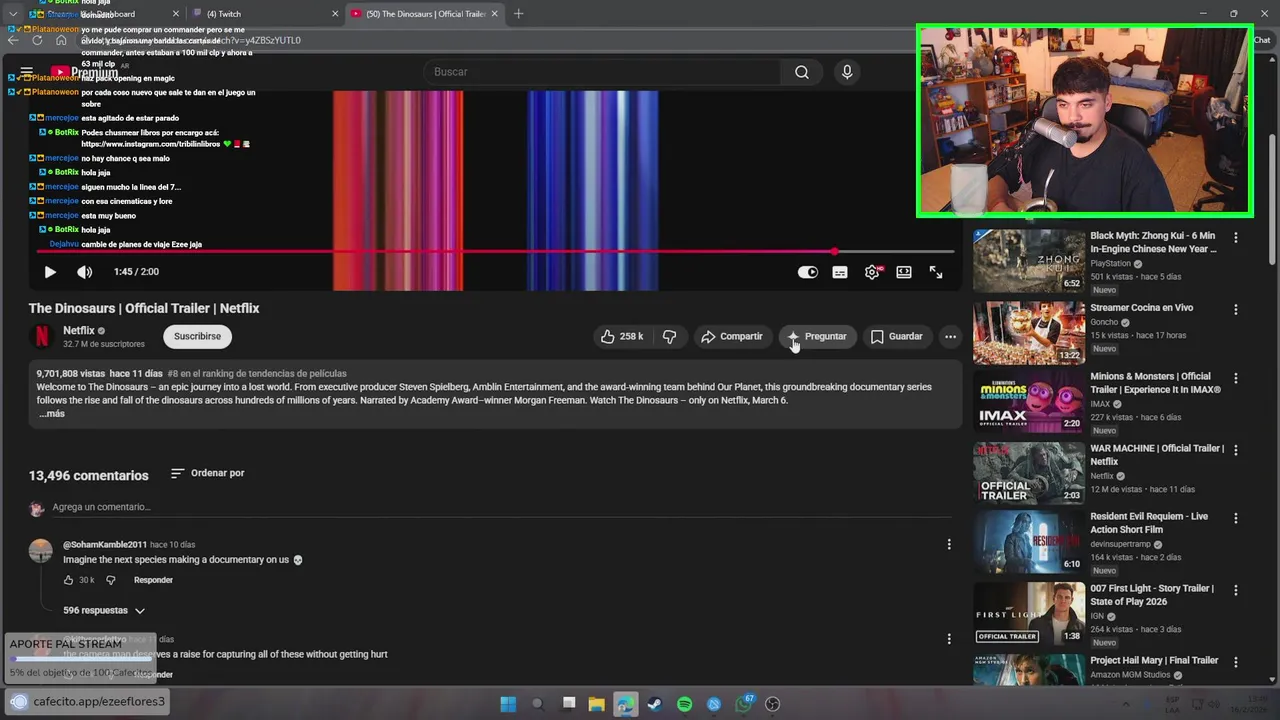1280x720 pixels.
Task: Toggle the autoplay switch in player
Action: [x=808, y=272]
